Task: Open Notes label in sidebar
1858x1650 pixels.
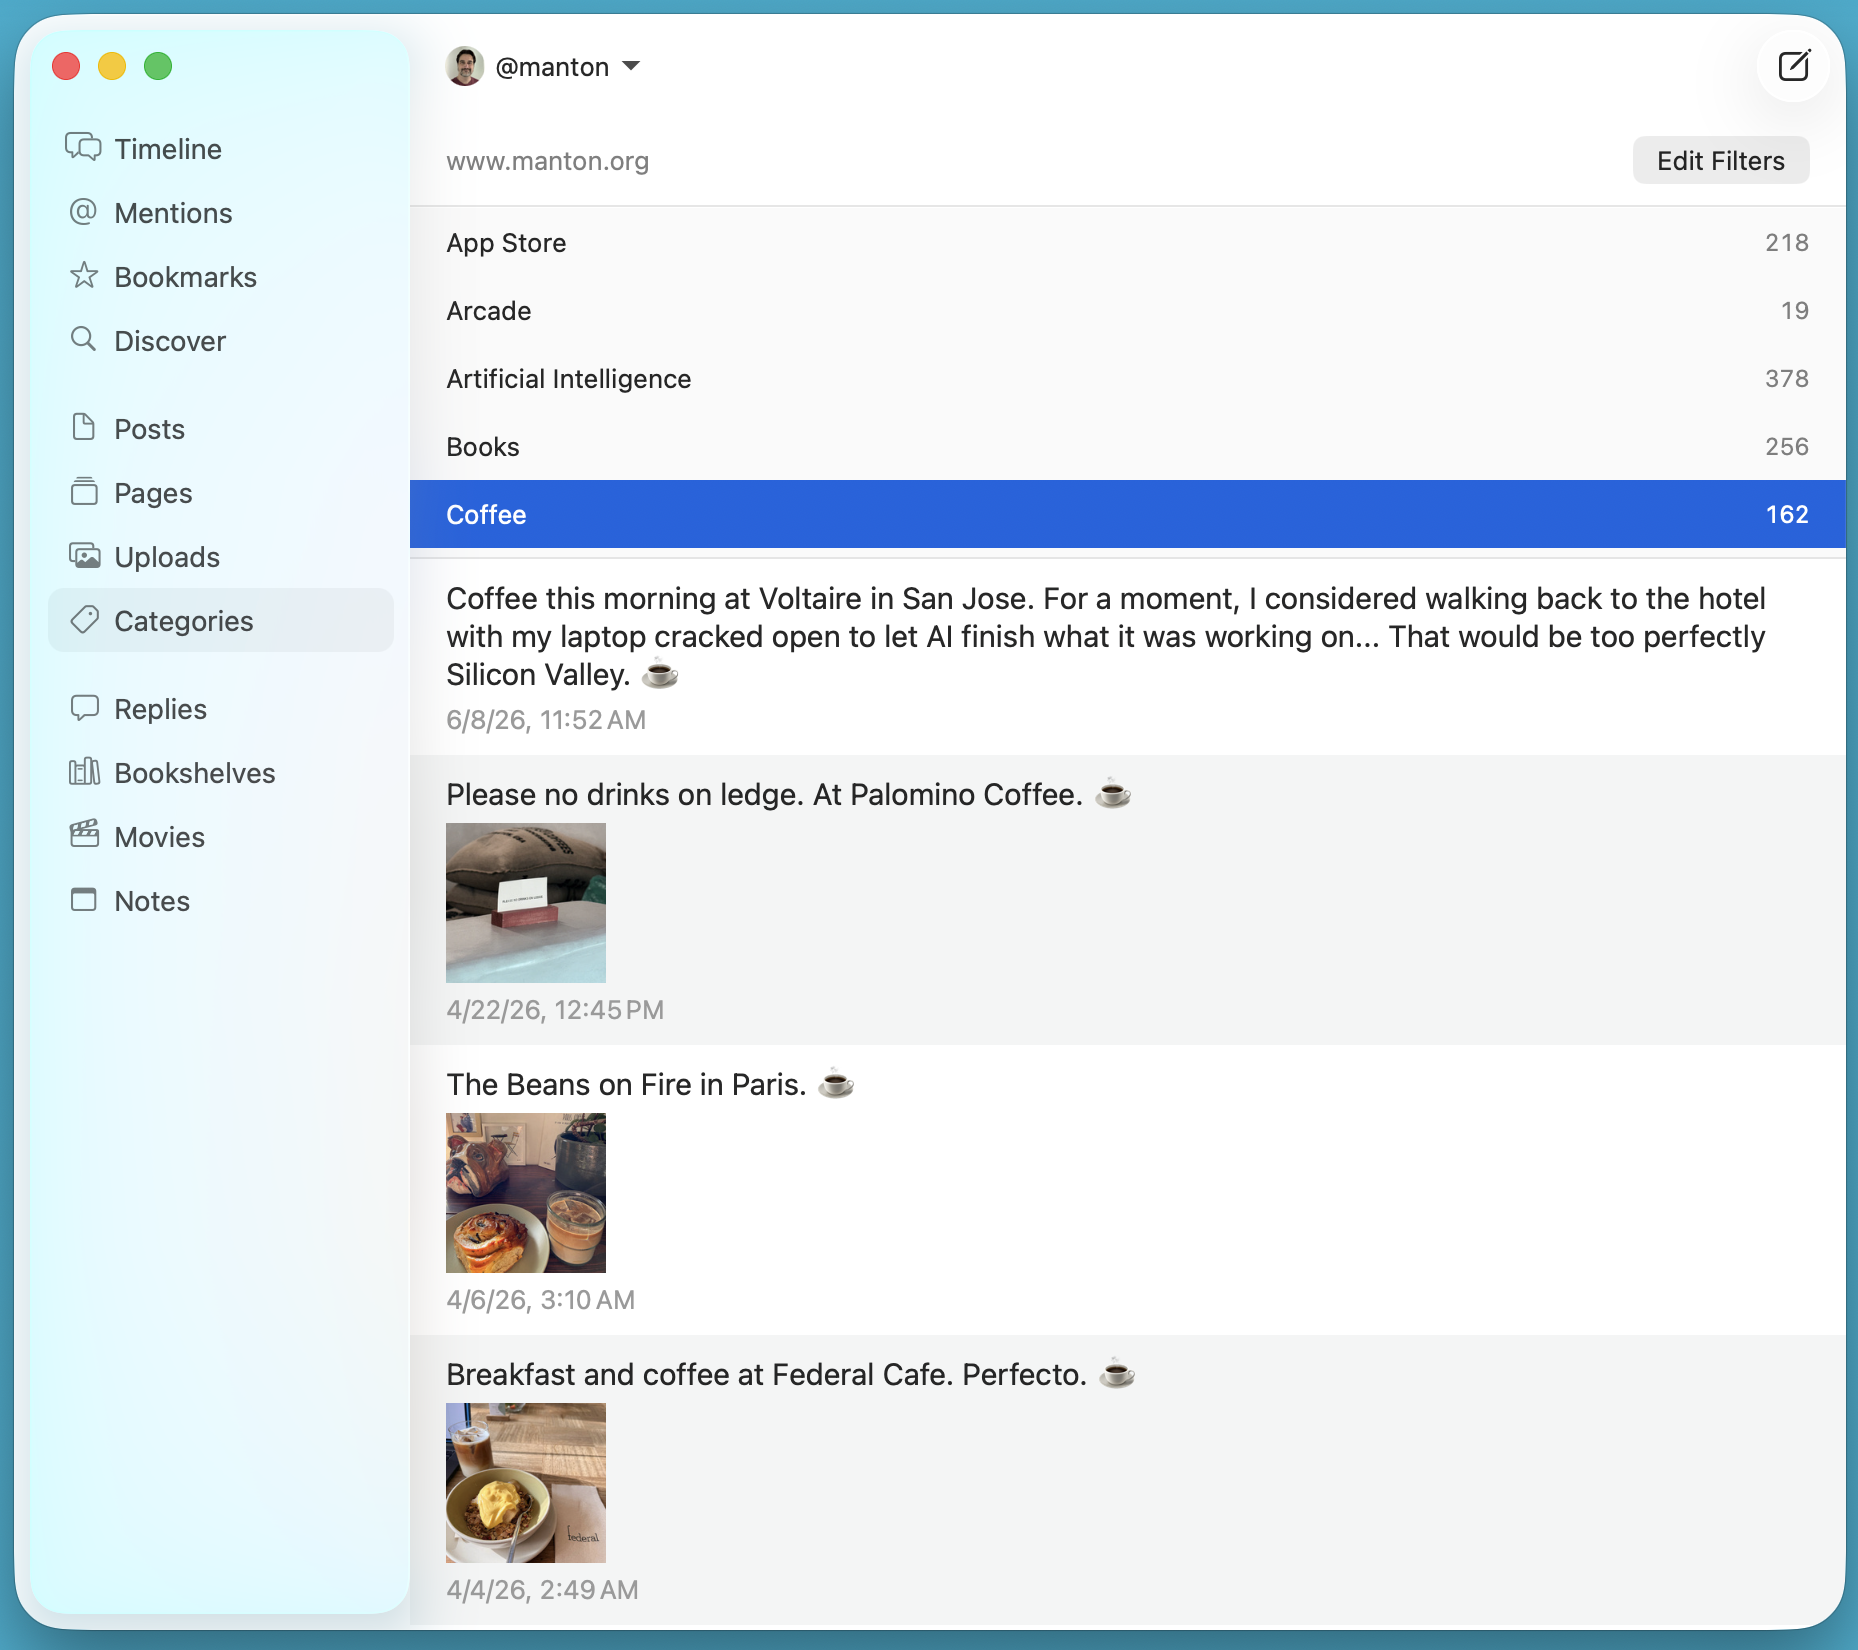Action: pyautogui.click(x=152, y=900)
